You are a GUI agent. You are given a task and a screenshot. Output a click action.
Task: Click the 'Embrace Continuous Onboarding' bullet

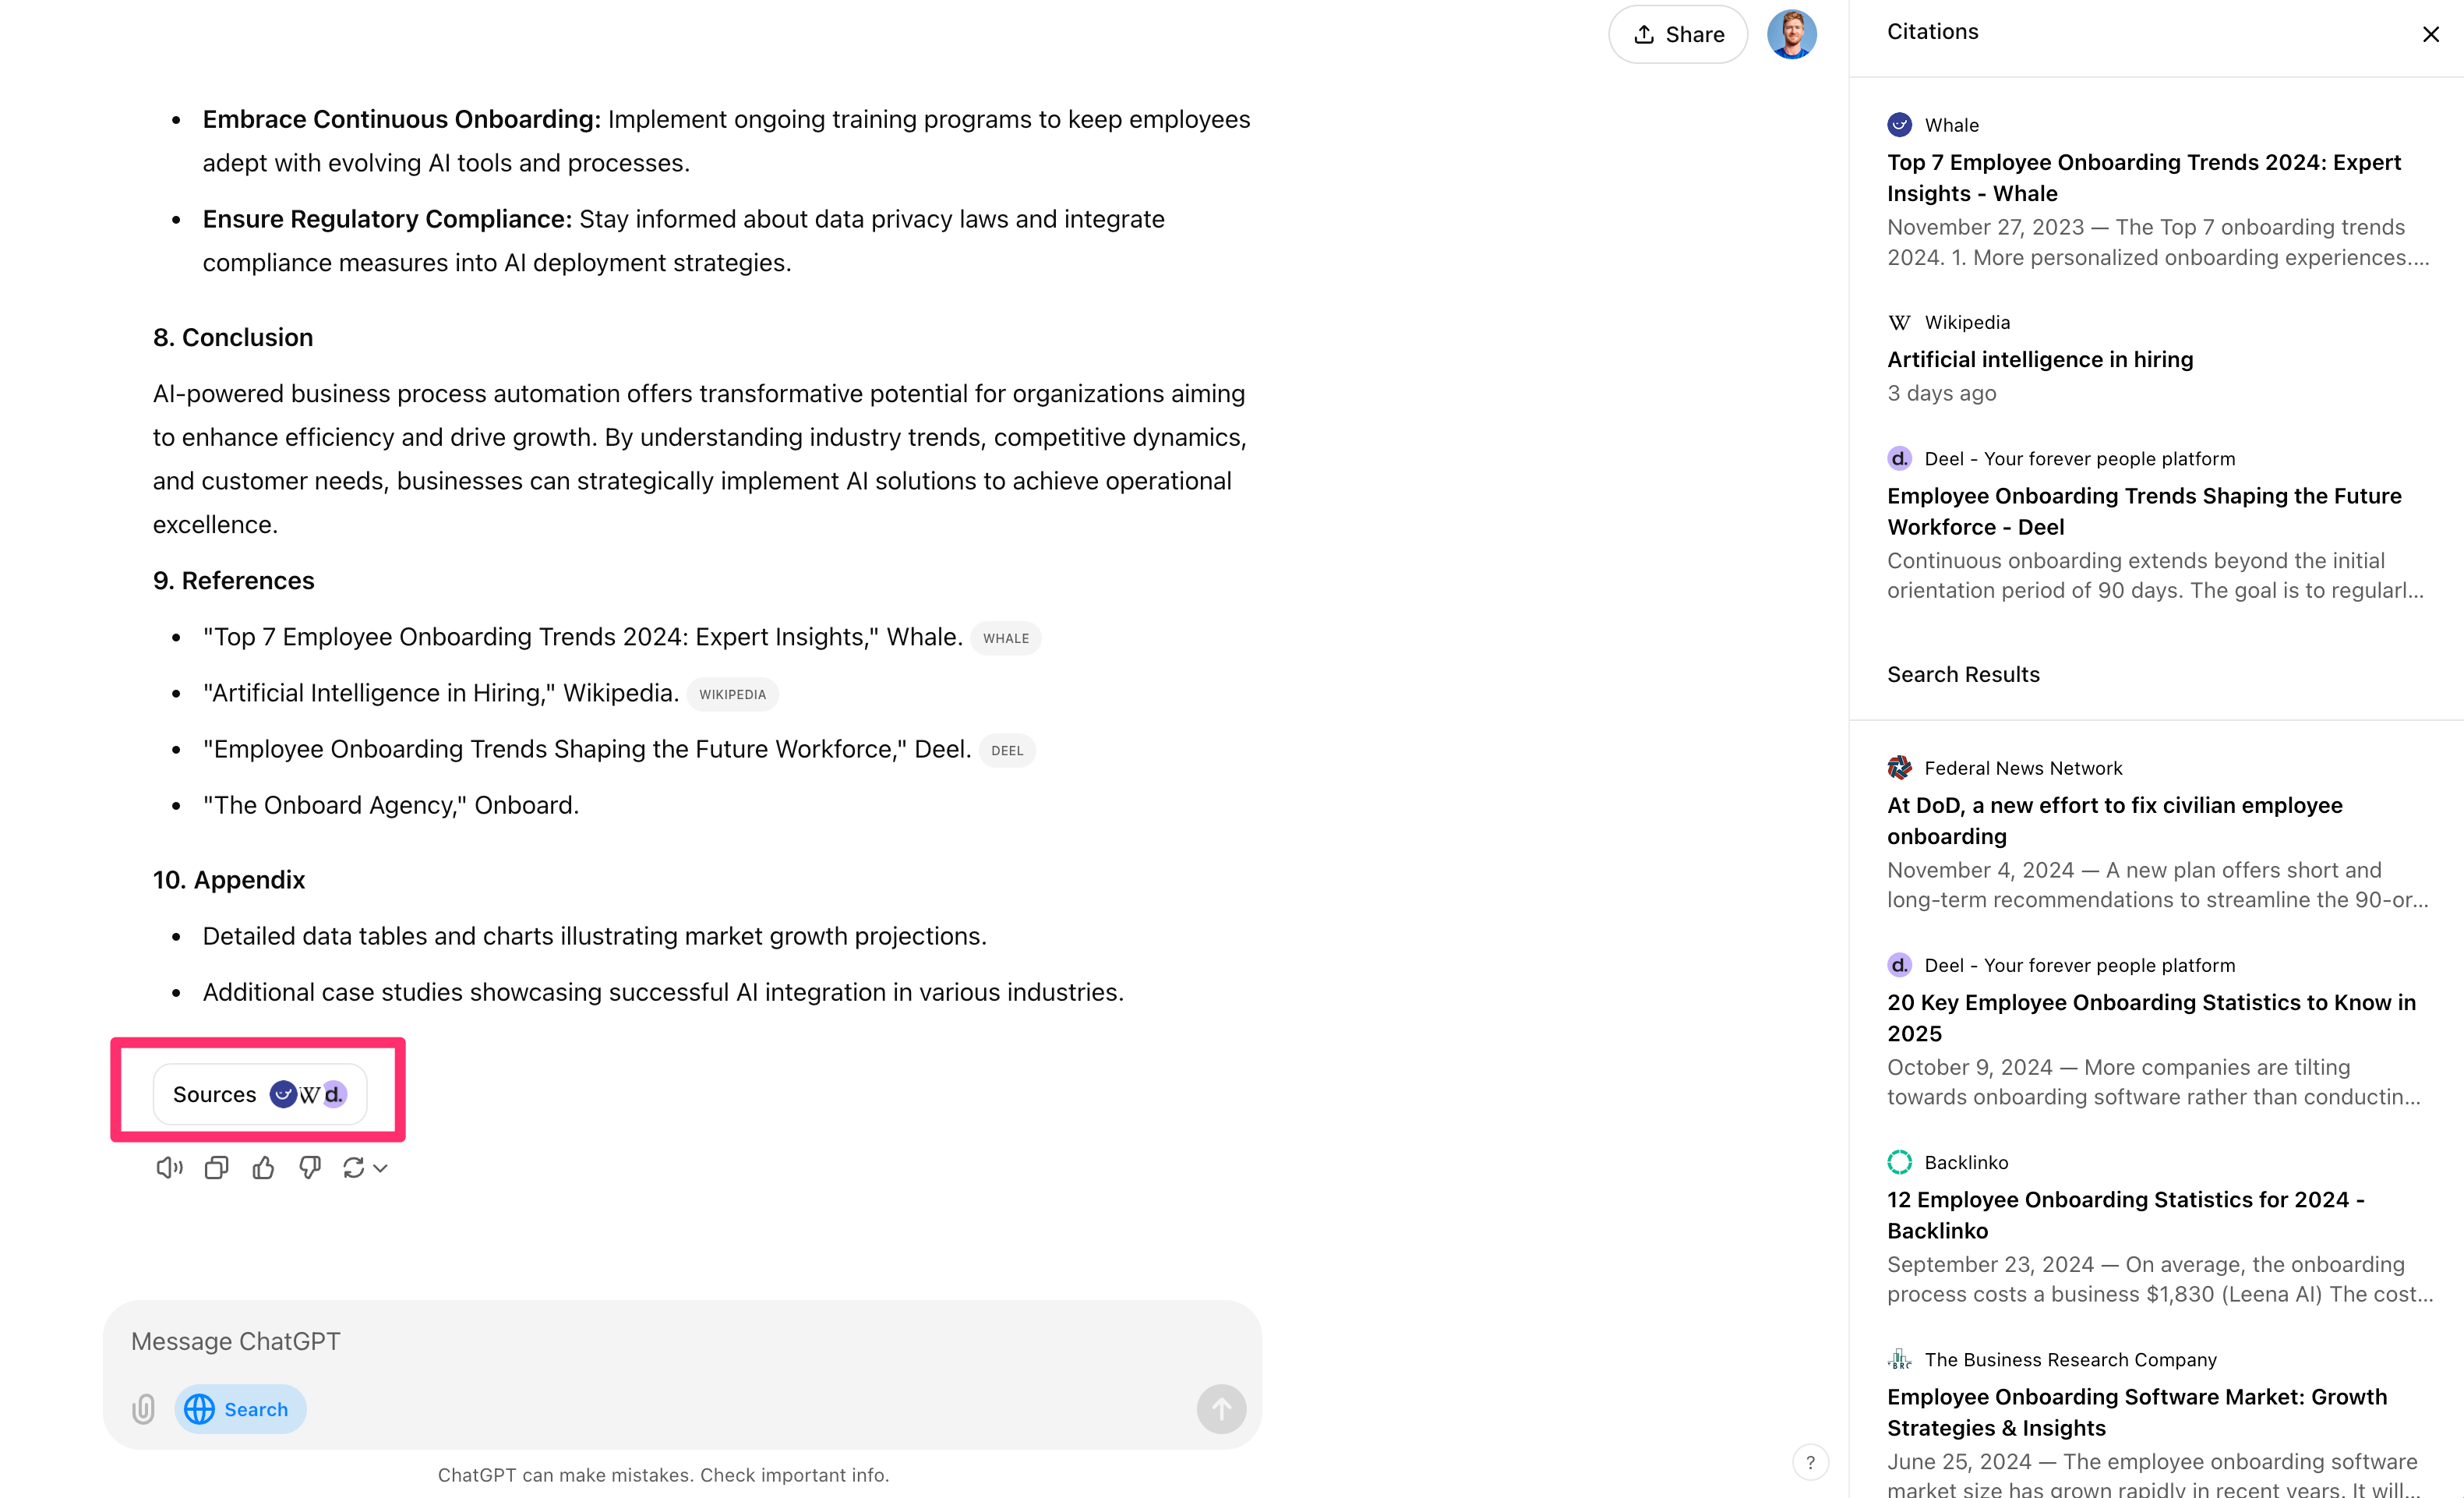[726, 141]
